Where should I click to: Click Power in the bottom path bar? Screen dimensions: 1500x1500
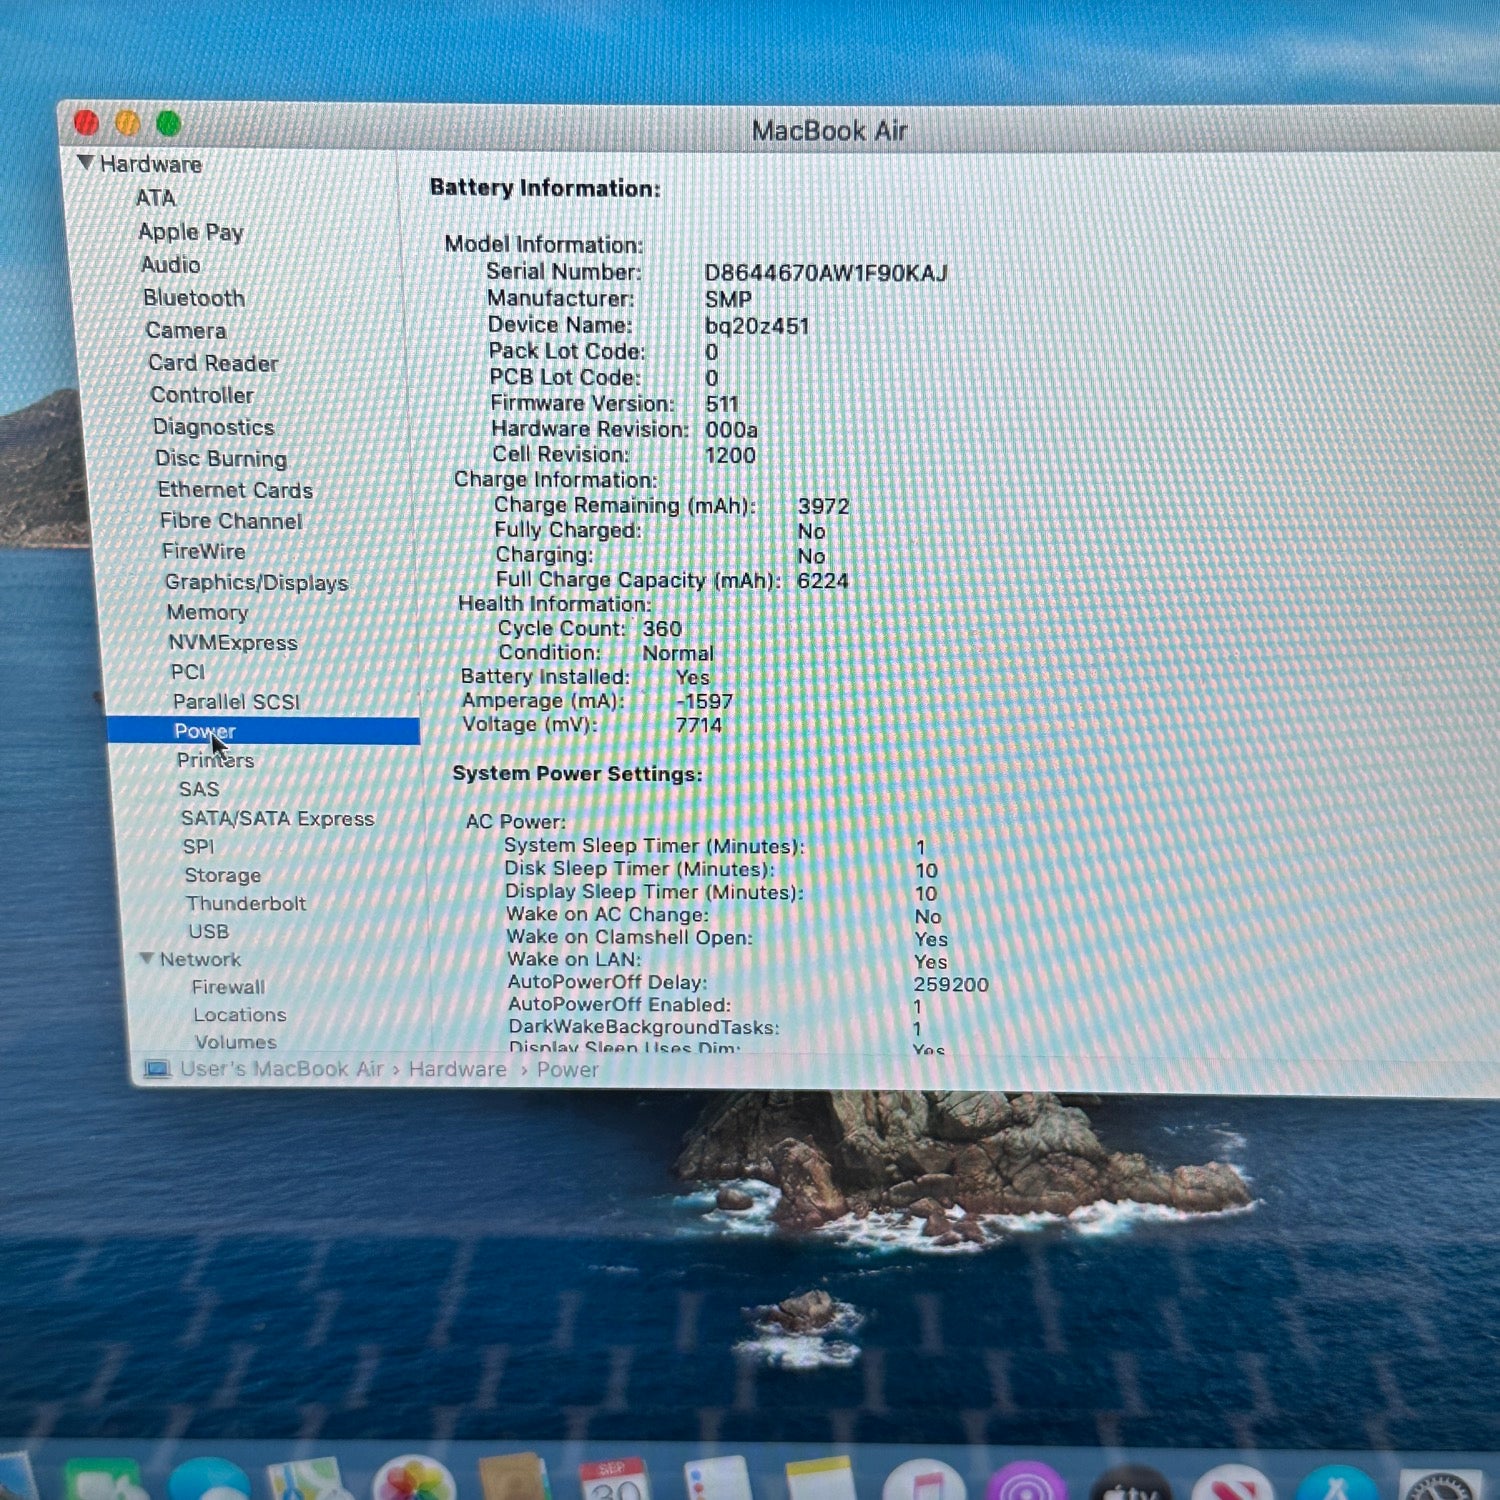click(x=567, y=1070)
